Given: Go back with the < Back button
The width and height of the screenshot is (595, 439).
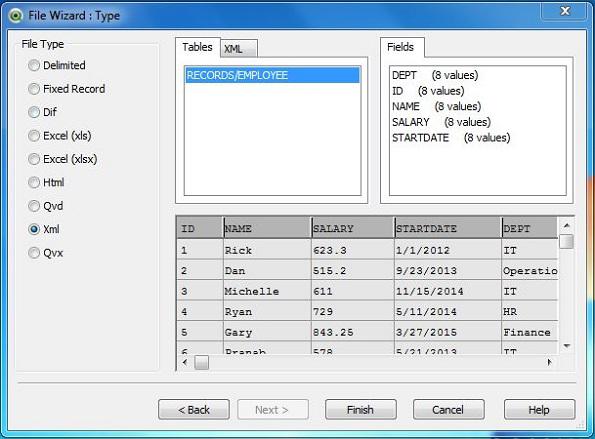Looking at the screenshot, I should 194,410.
